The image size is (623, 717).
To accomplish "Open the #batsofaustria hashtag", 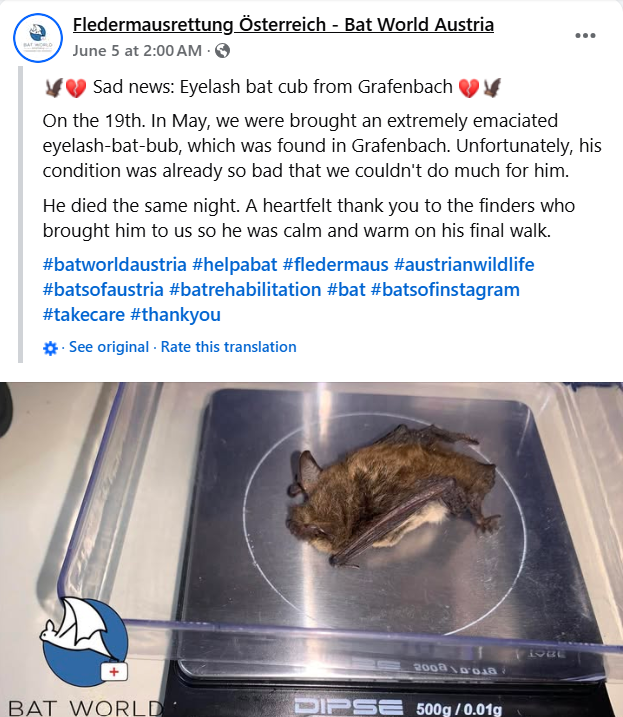I will click(103, 290).
